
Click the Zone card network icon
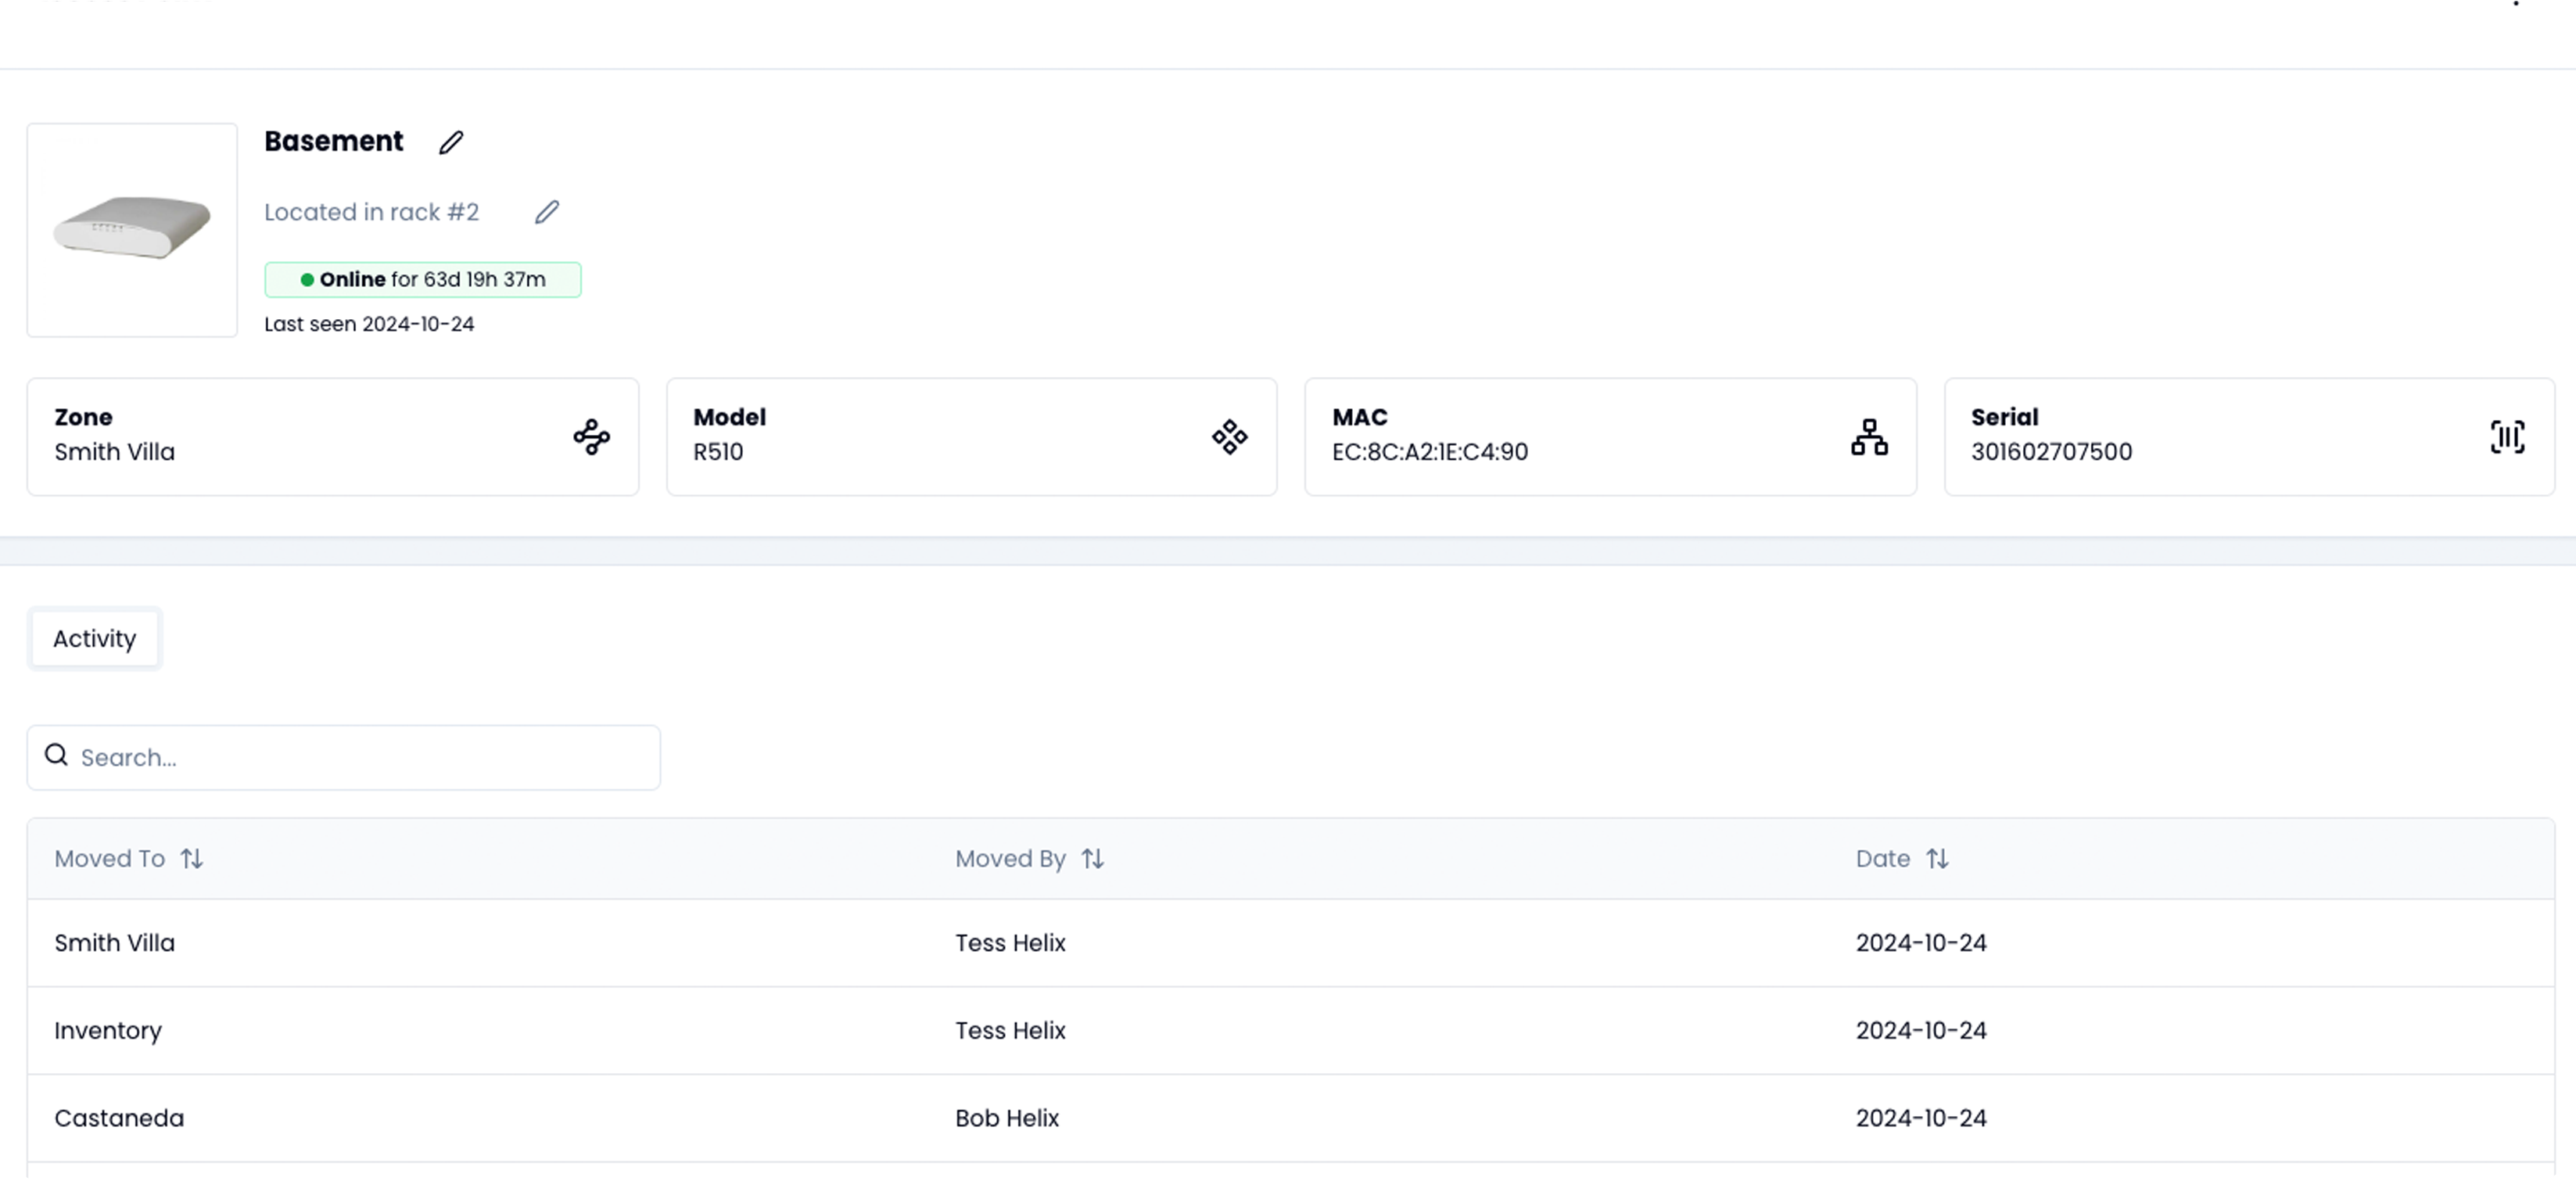591,437
